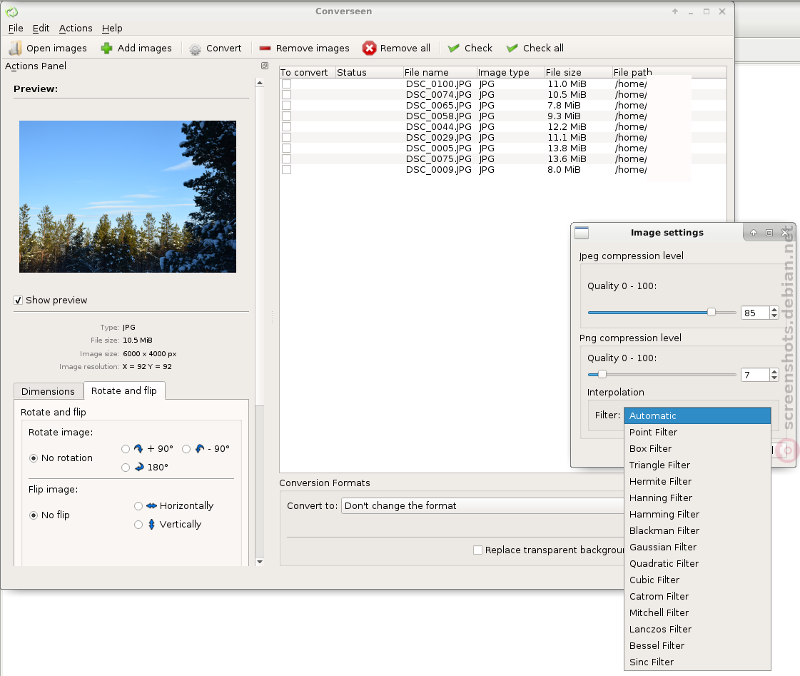Viewport: 800px width, 676px height.
Task: Choose Point Filter from the list
Action: (x=697, y=432)
